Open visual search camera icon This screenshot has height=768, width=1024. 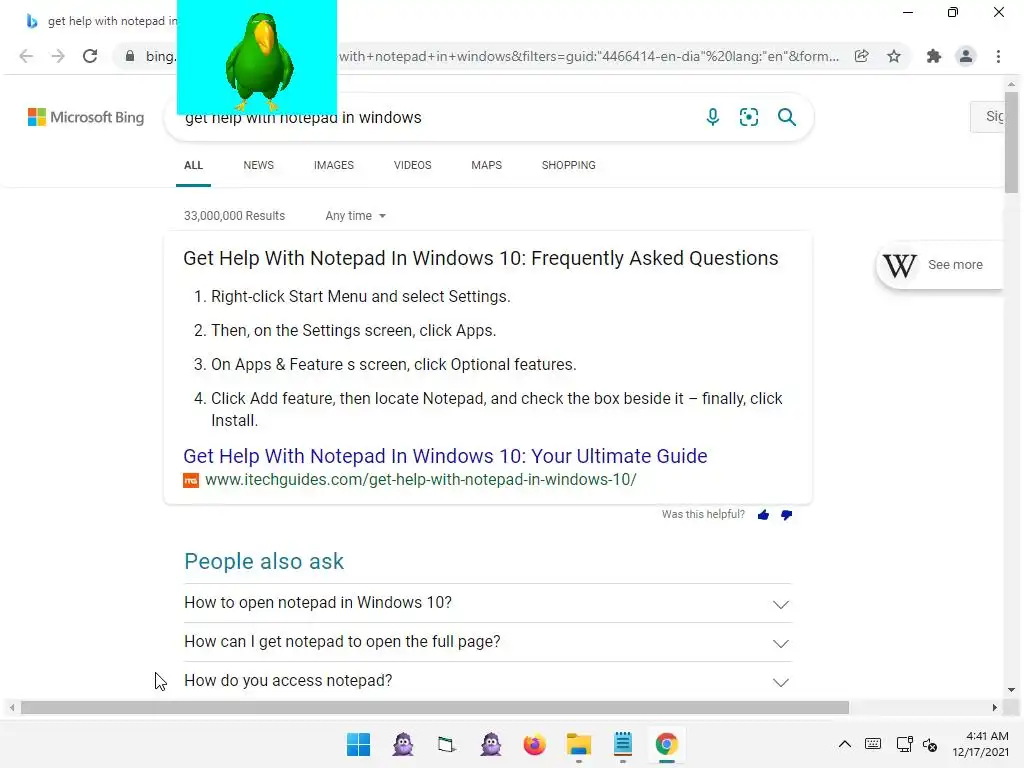click(749, 117)
